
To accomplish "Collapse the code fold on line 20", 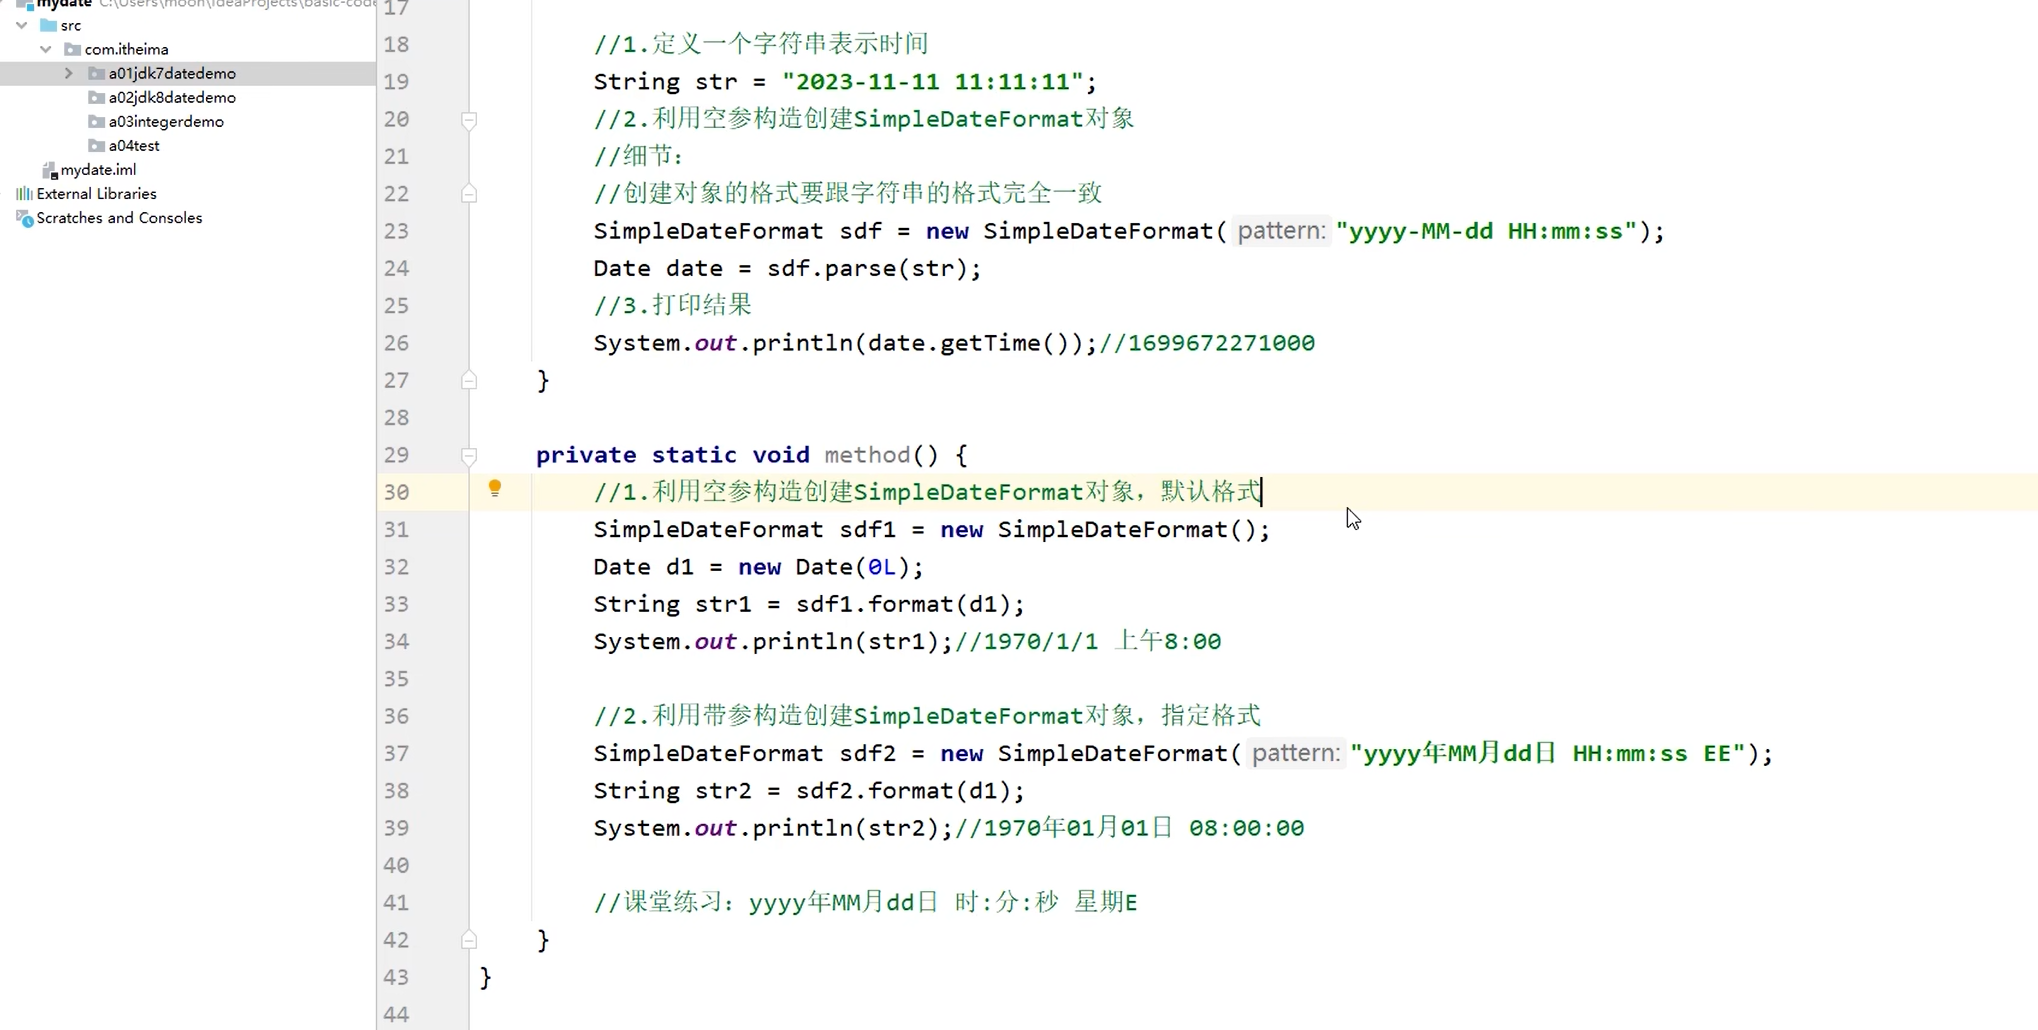I will [468, 120].
